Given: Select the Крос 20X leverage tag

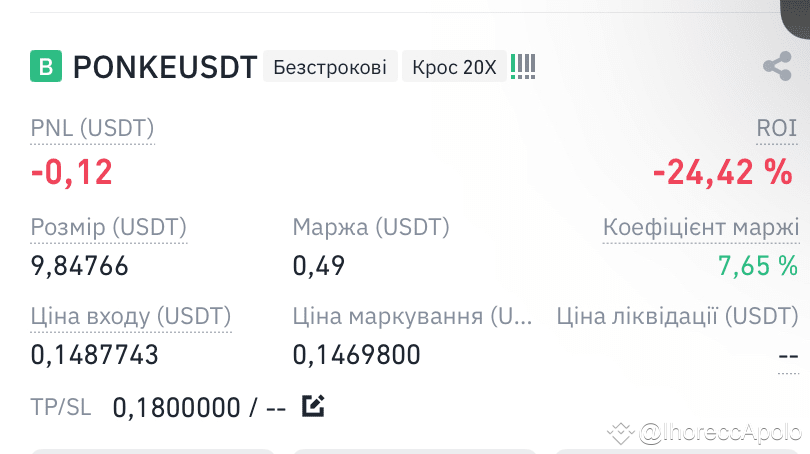Looking at the screenshot, I should click(x=454, y=67).
